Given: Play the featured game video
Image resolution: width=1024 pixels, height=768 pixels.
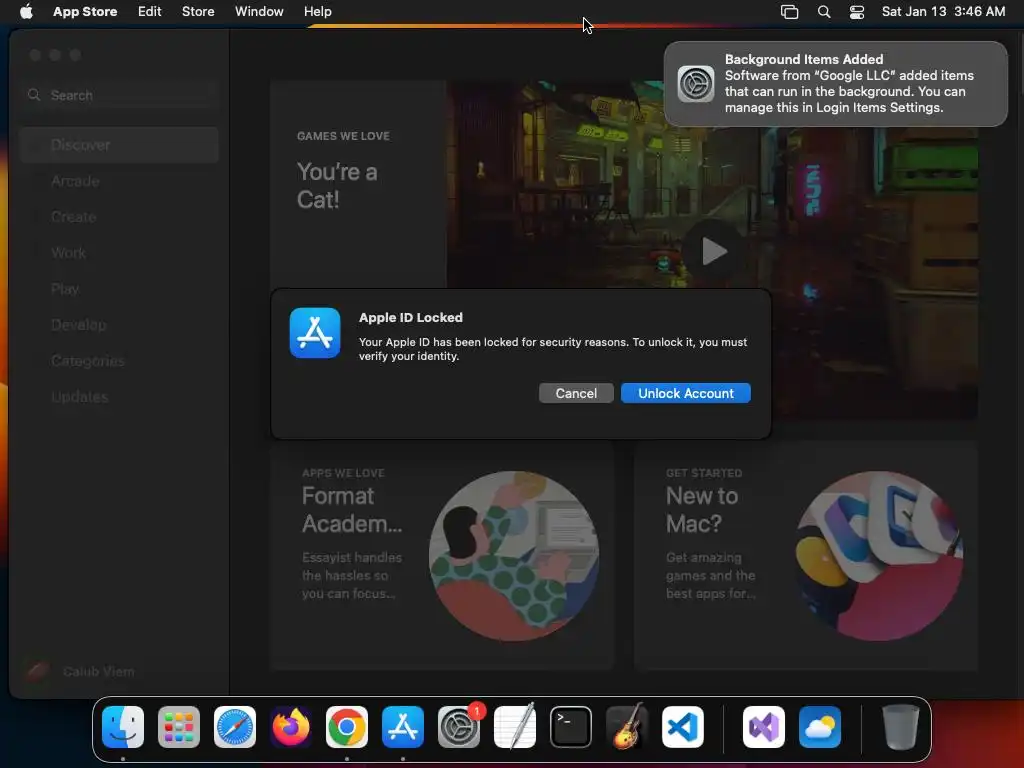Looking at the screenshot, I should [714, 251].
